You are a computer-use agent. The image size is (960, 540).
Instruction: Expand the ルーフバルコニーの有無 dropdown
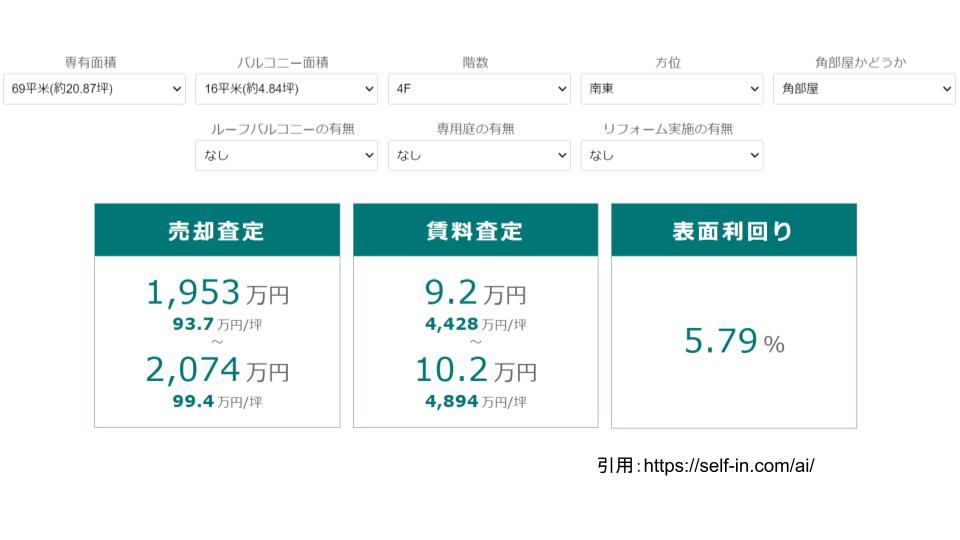(x=286, y=155)
